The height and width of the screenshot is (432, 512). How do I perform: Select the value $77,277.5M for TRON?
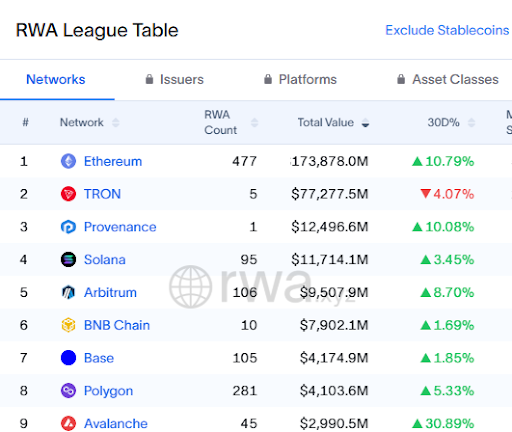[330, 194]
